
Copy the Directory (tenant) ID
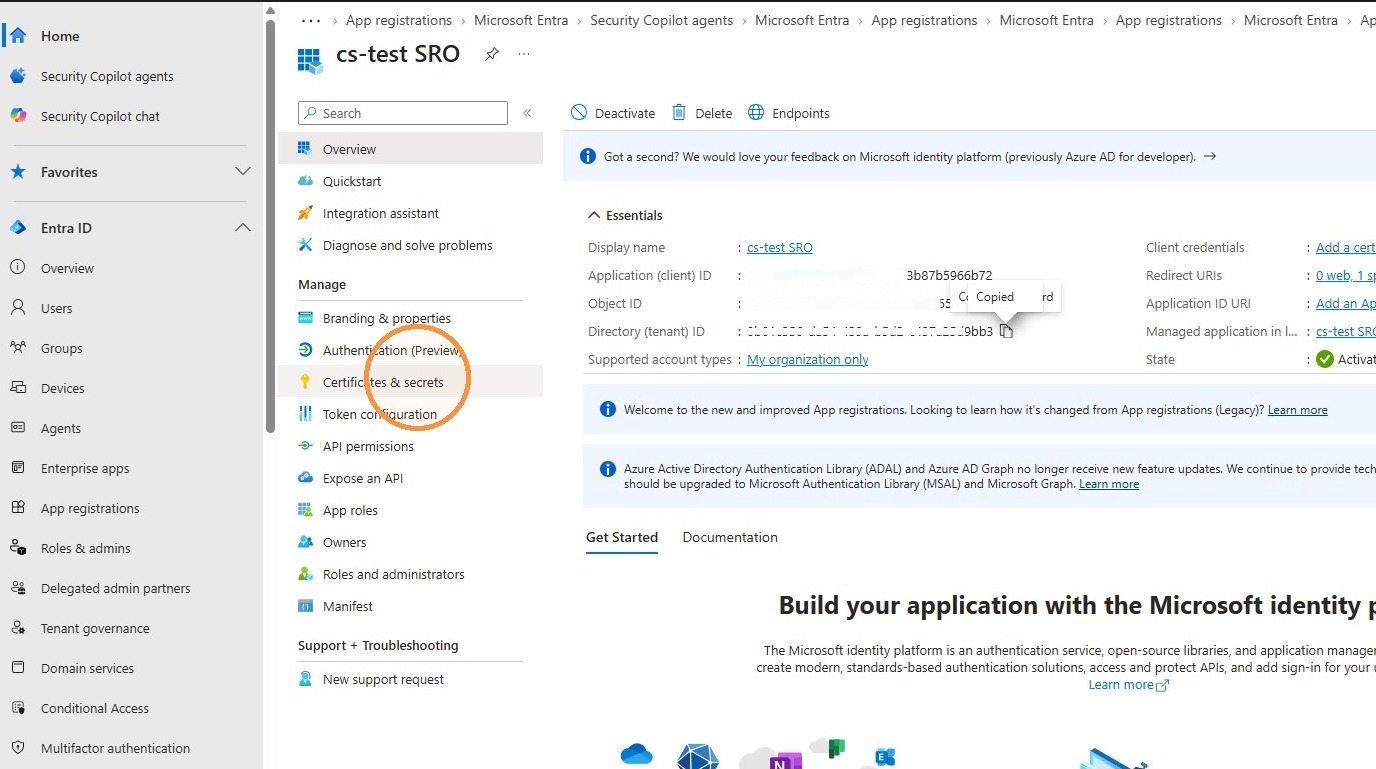(1007, 331)
